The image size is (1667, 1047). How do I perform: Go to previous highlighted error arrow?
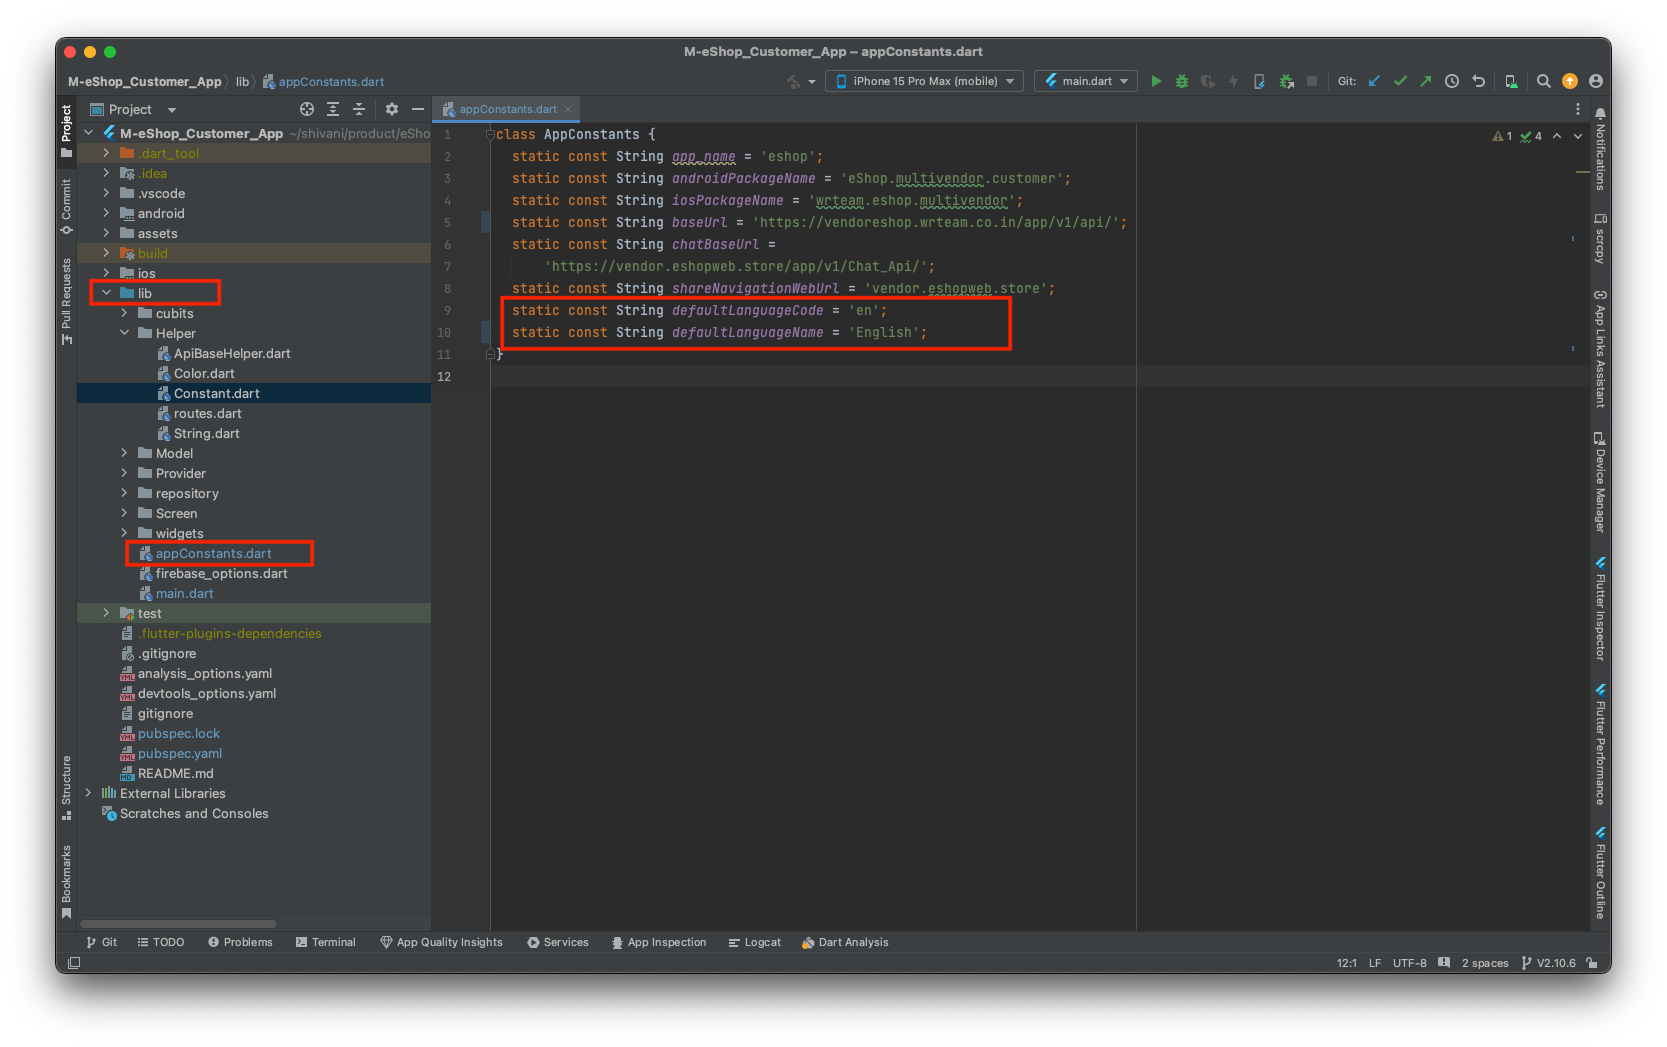pos(1557,136)
